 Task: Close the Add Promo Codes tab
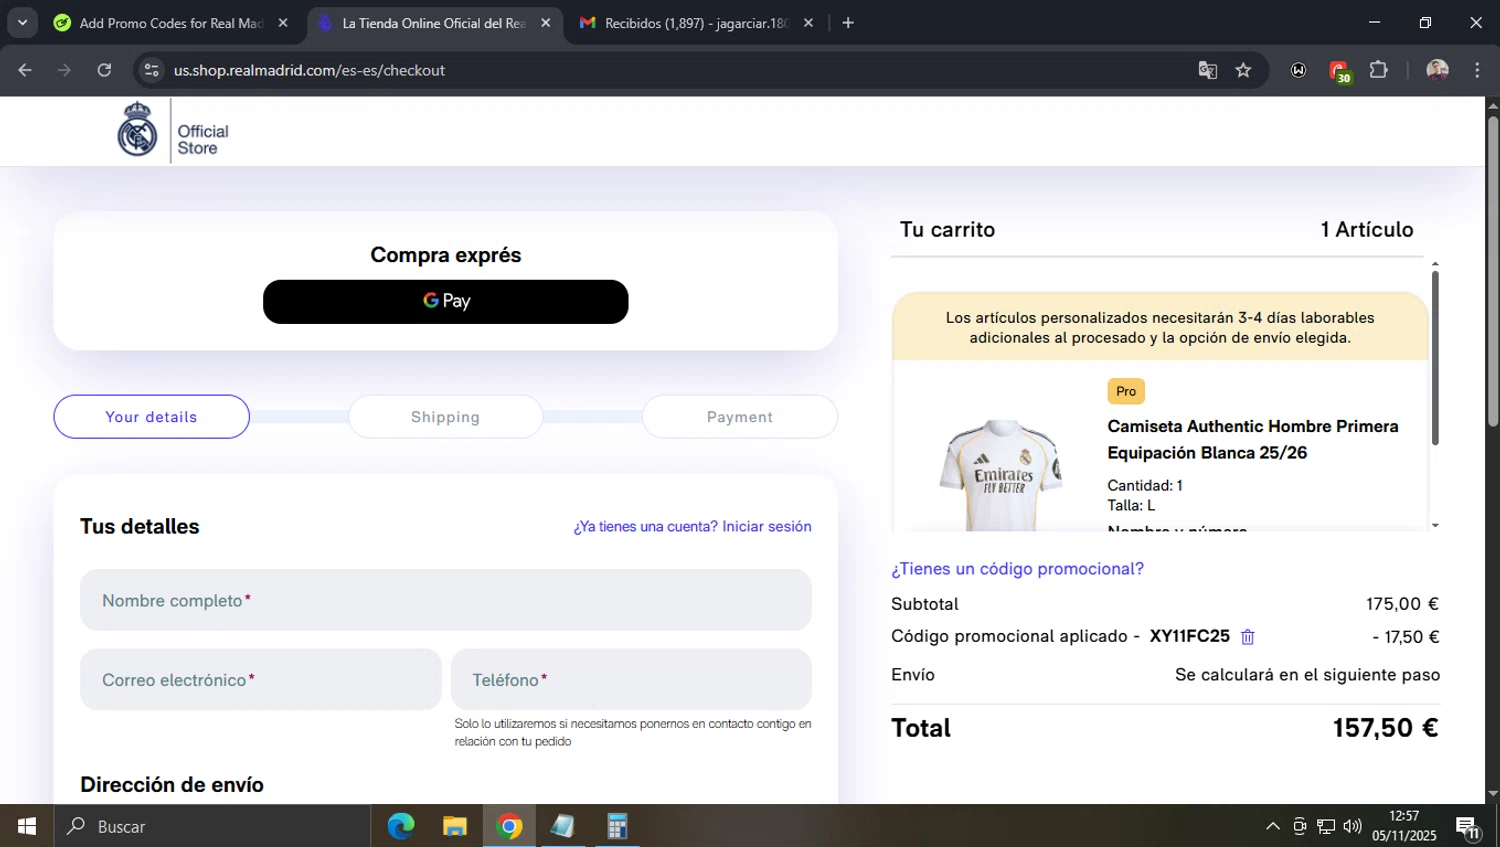[x=283, y=23]
